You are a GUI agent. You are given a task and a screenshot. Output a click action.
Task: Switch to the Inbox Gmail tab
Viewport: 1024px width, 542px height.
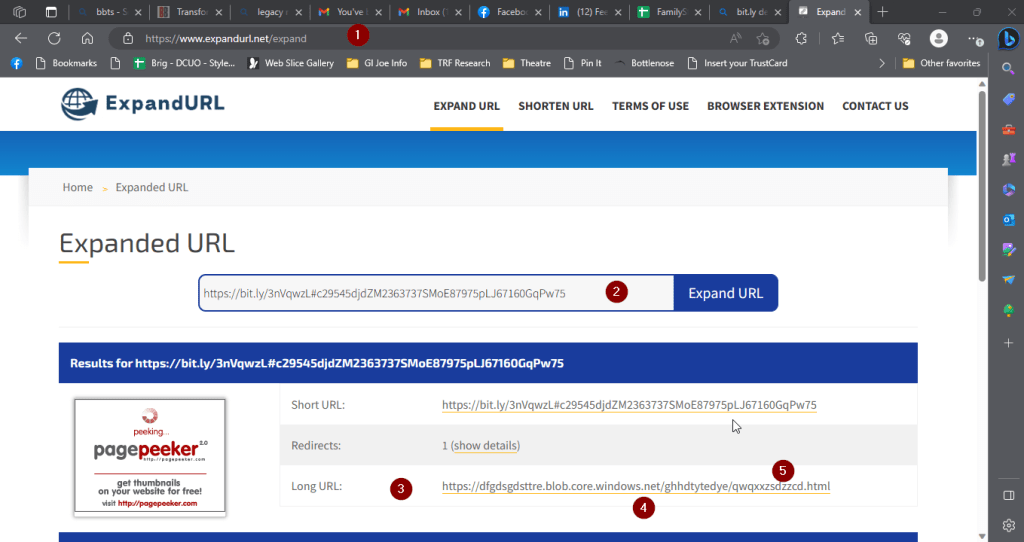(x=428, y=12)
